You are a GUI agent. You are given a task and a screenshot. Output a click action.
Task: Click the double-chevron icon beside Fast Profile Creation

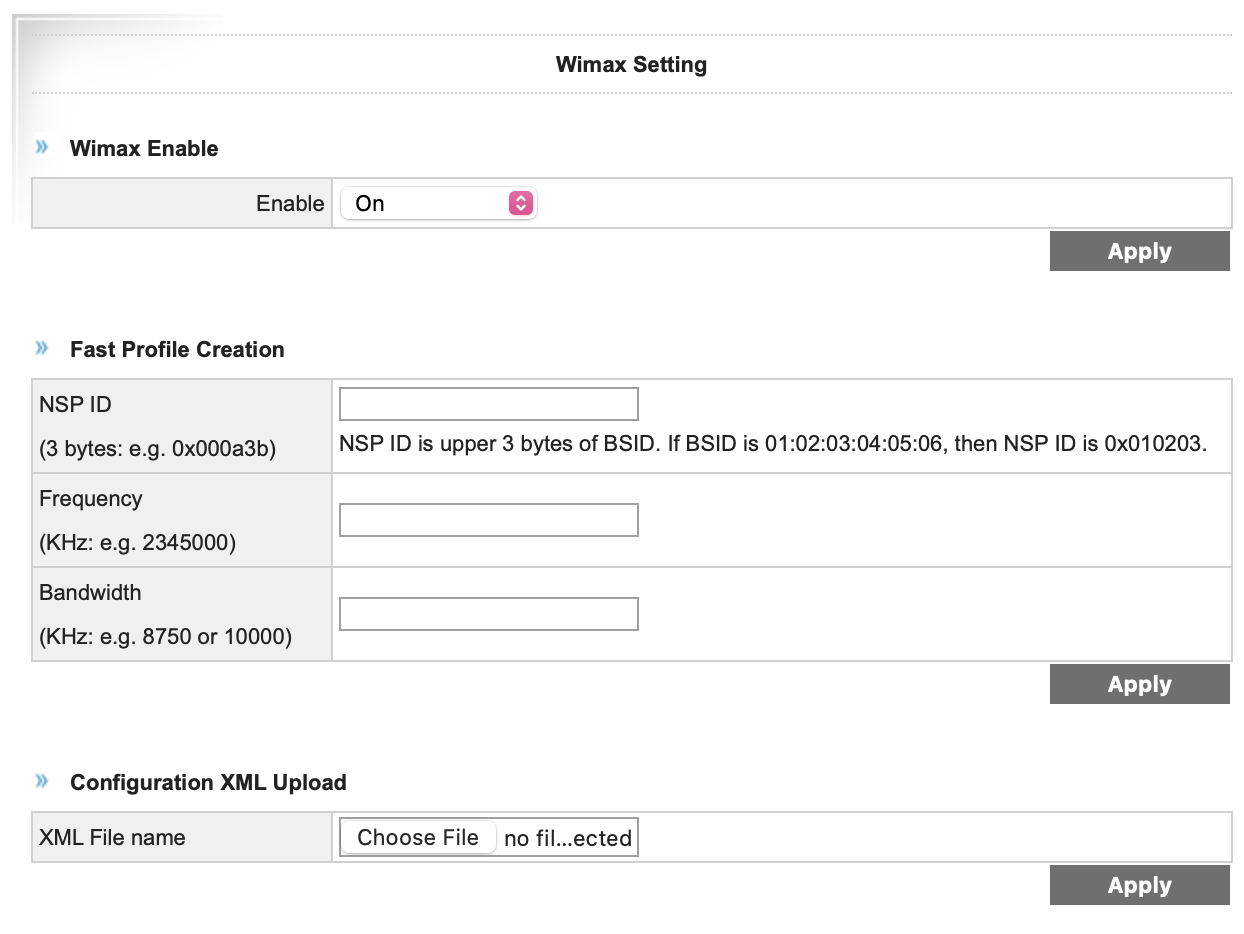click(42, 348)
